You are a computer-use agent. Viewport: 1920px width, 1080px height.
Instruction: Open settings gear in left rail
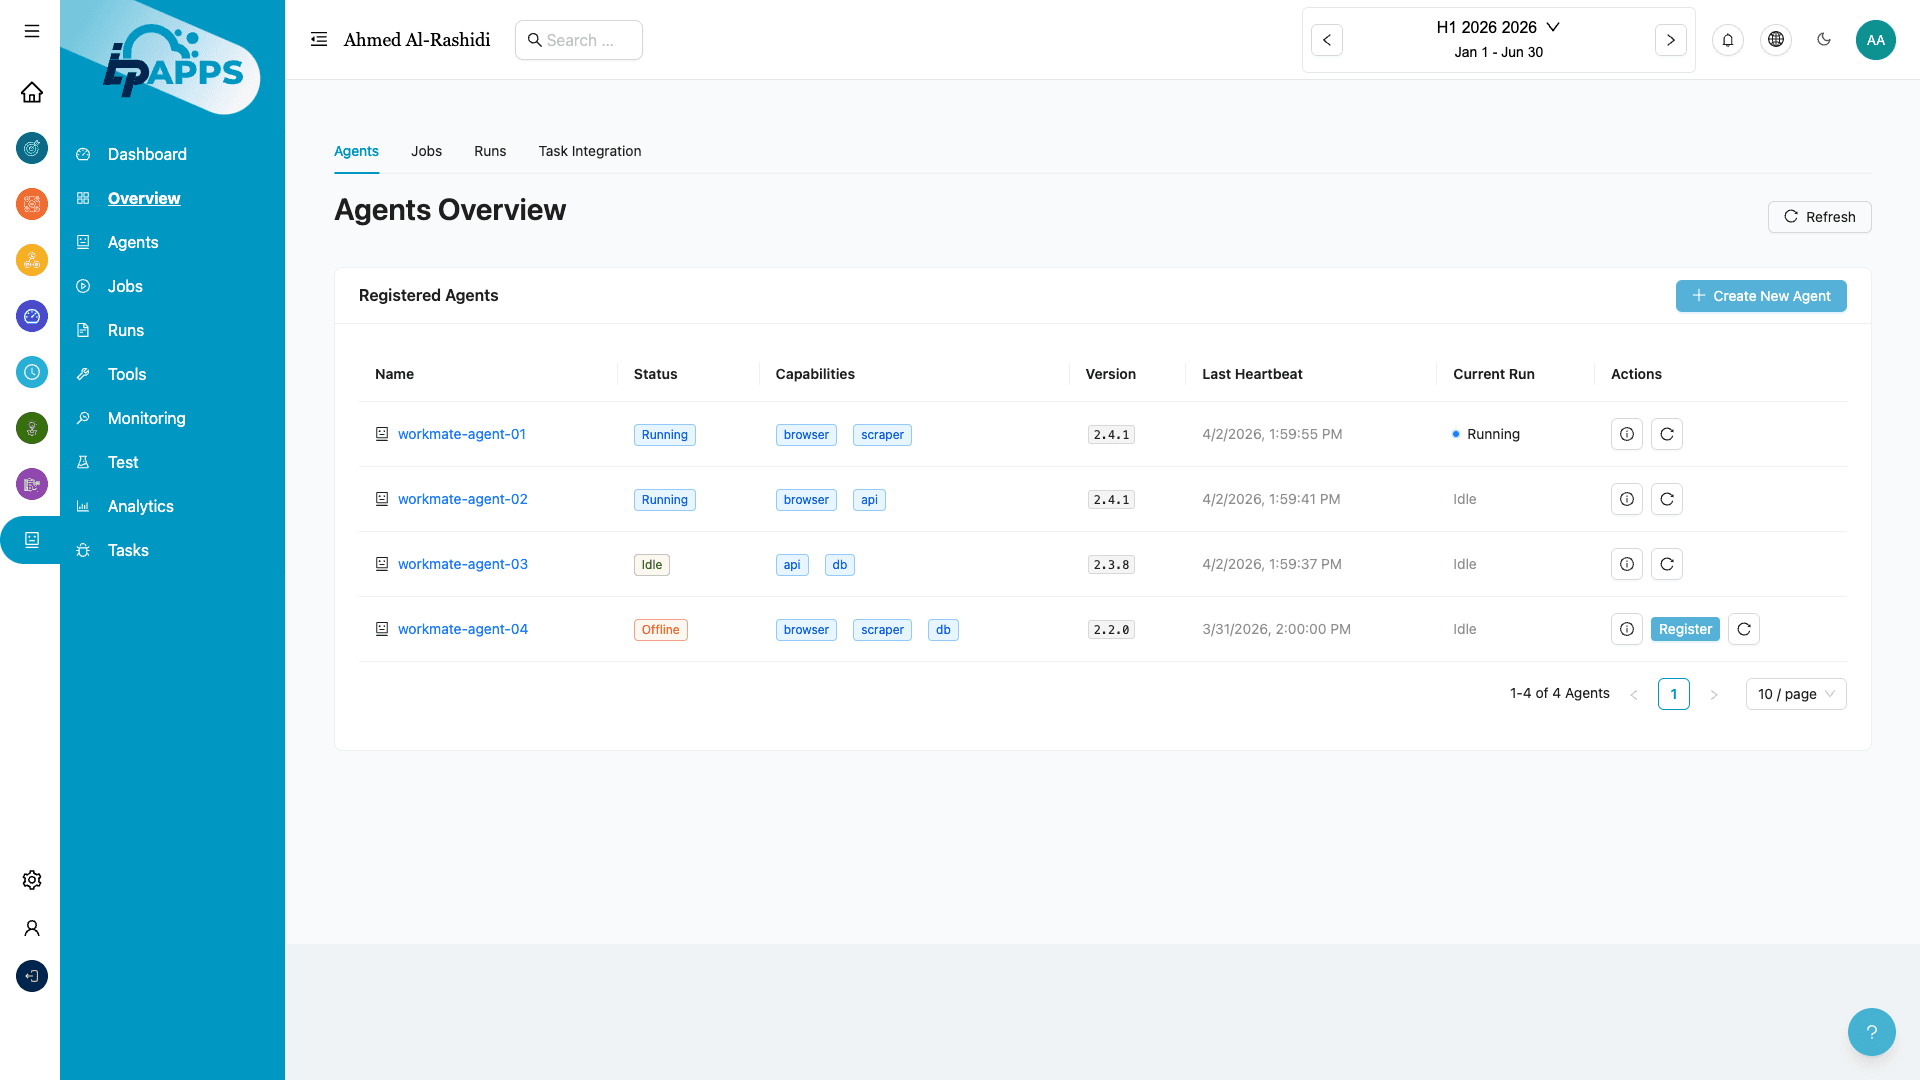click(32, 880)
